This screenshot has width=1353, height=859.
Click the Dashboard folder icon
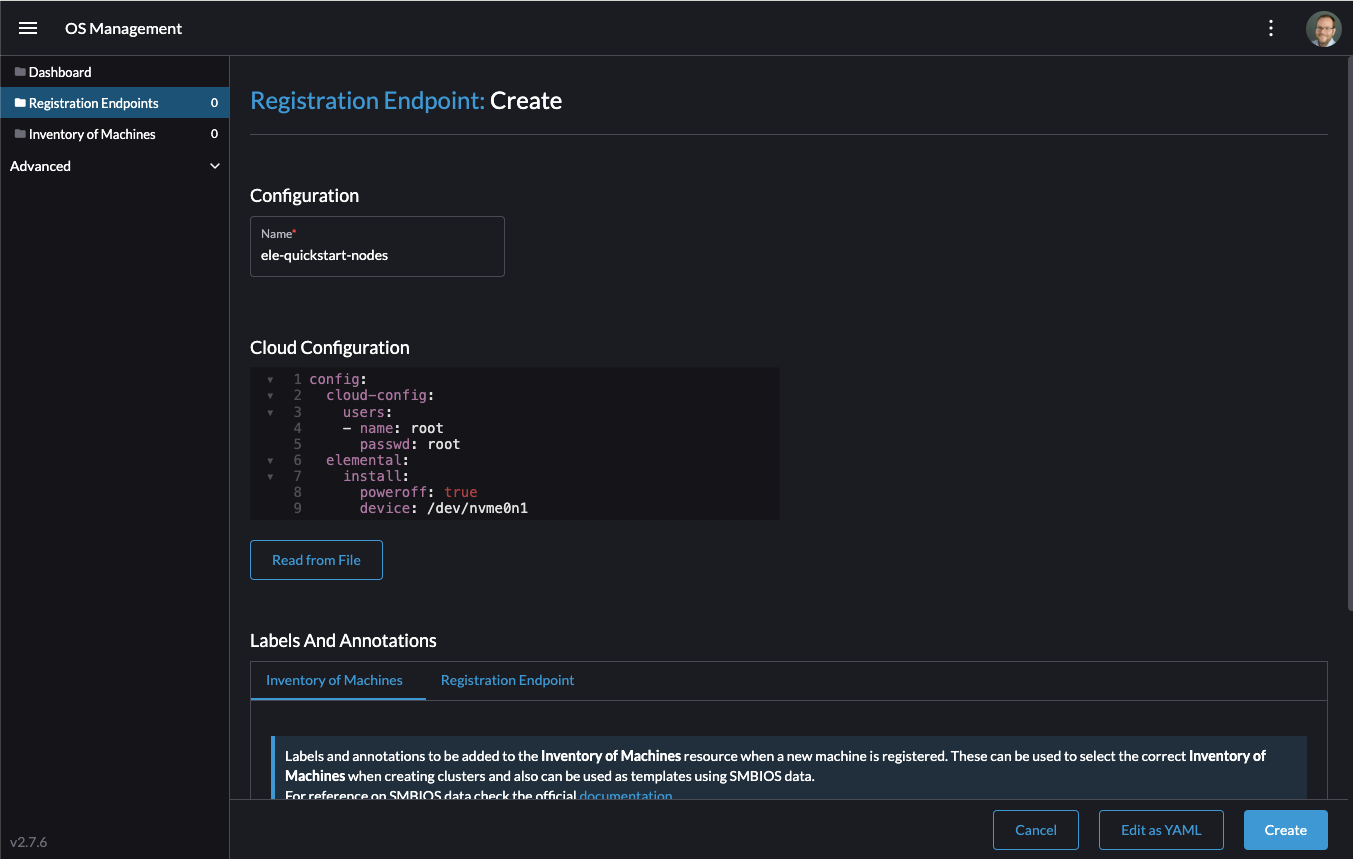19,72
